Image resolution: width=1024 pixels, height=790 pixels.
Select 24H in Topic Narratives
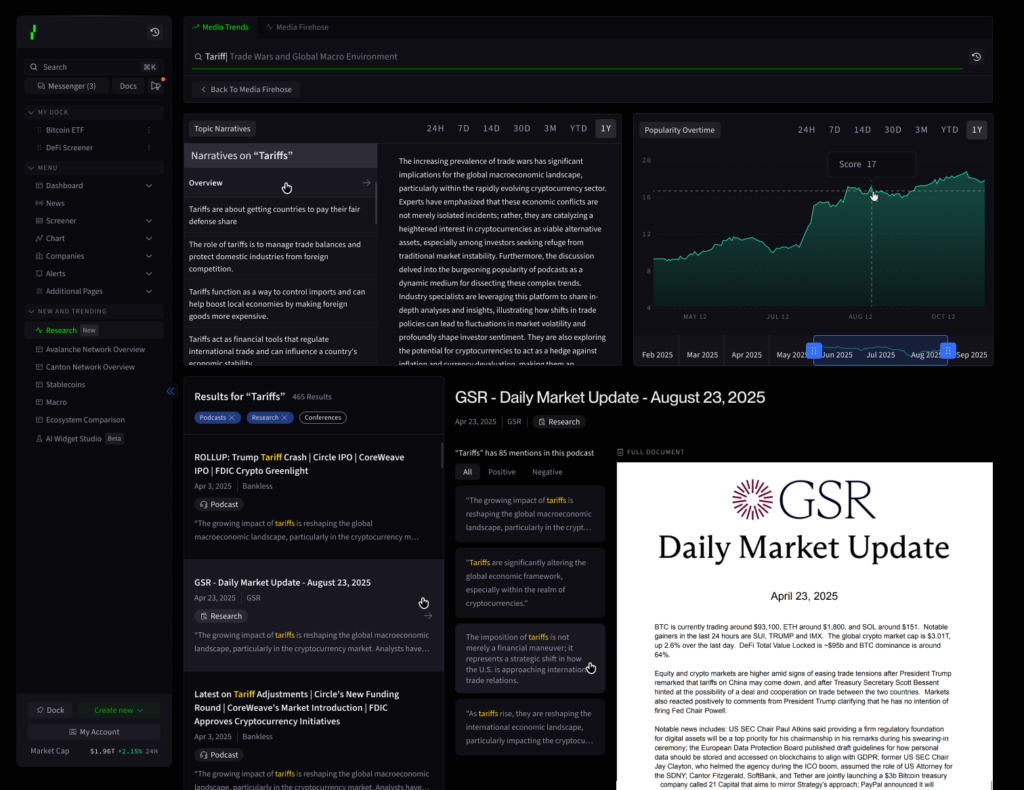coord(435,129)
